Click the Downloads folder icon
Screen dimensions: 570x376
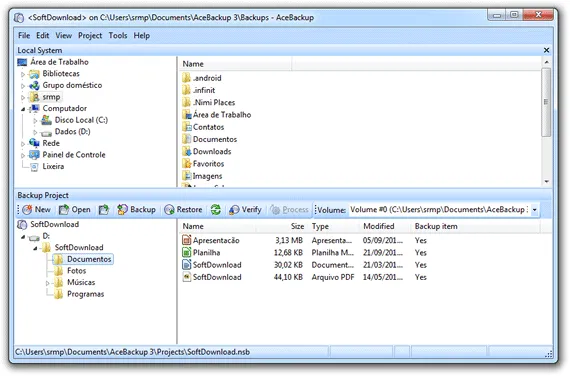pyautogui.click(x=187, y=151)
